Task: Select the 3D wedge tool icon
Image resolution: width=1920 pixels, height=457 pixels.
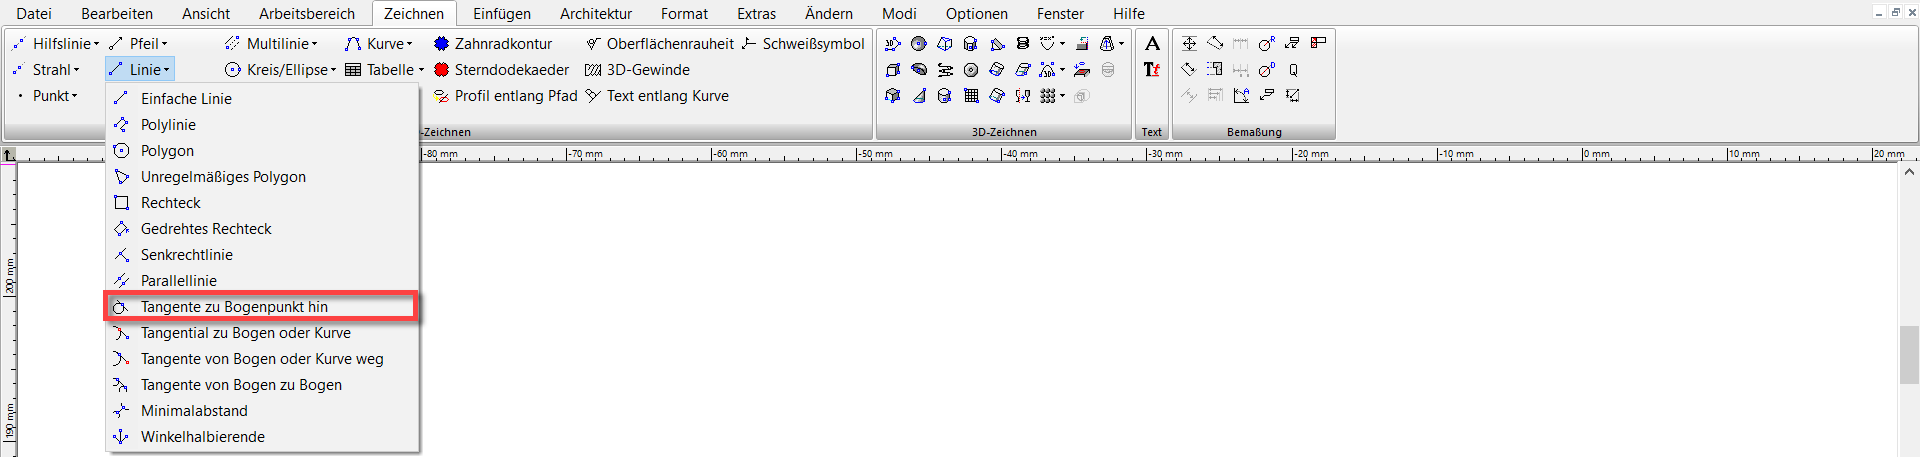Action: pyautogui.click(x=997, y=43)
